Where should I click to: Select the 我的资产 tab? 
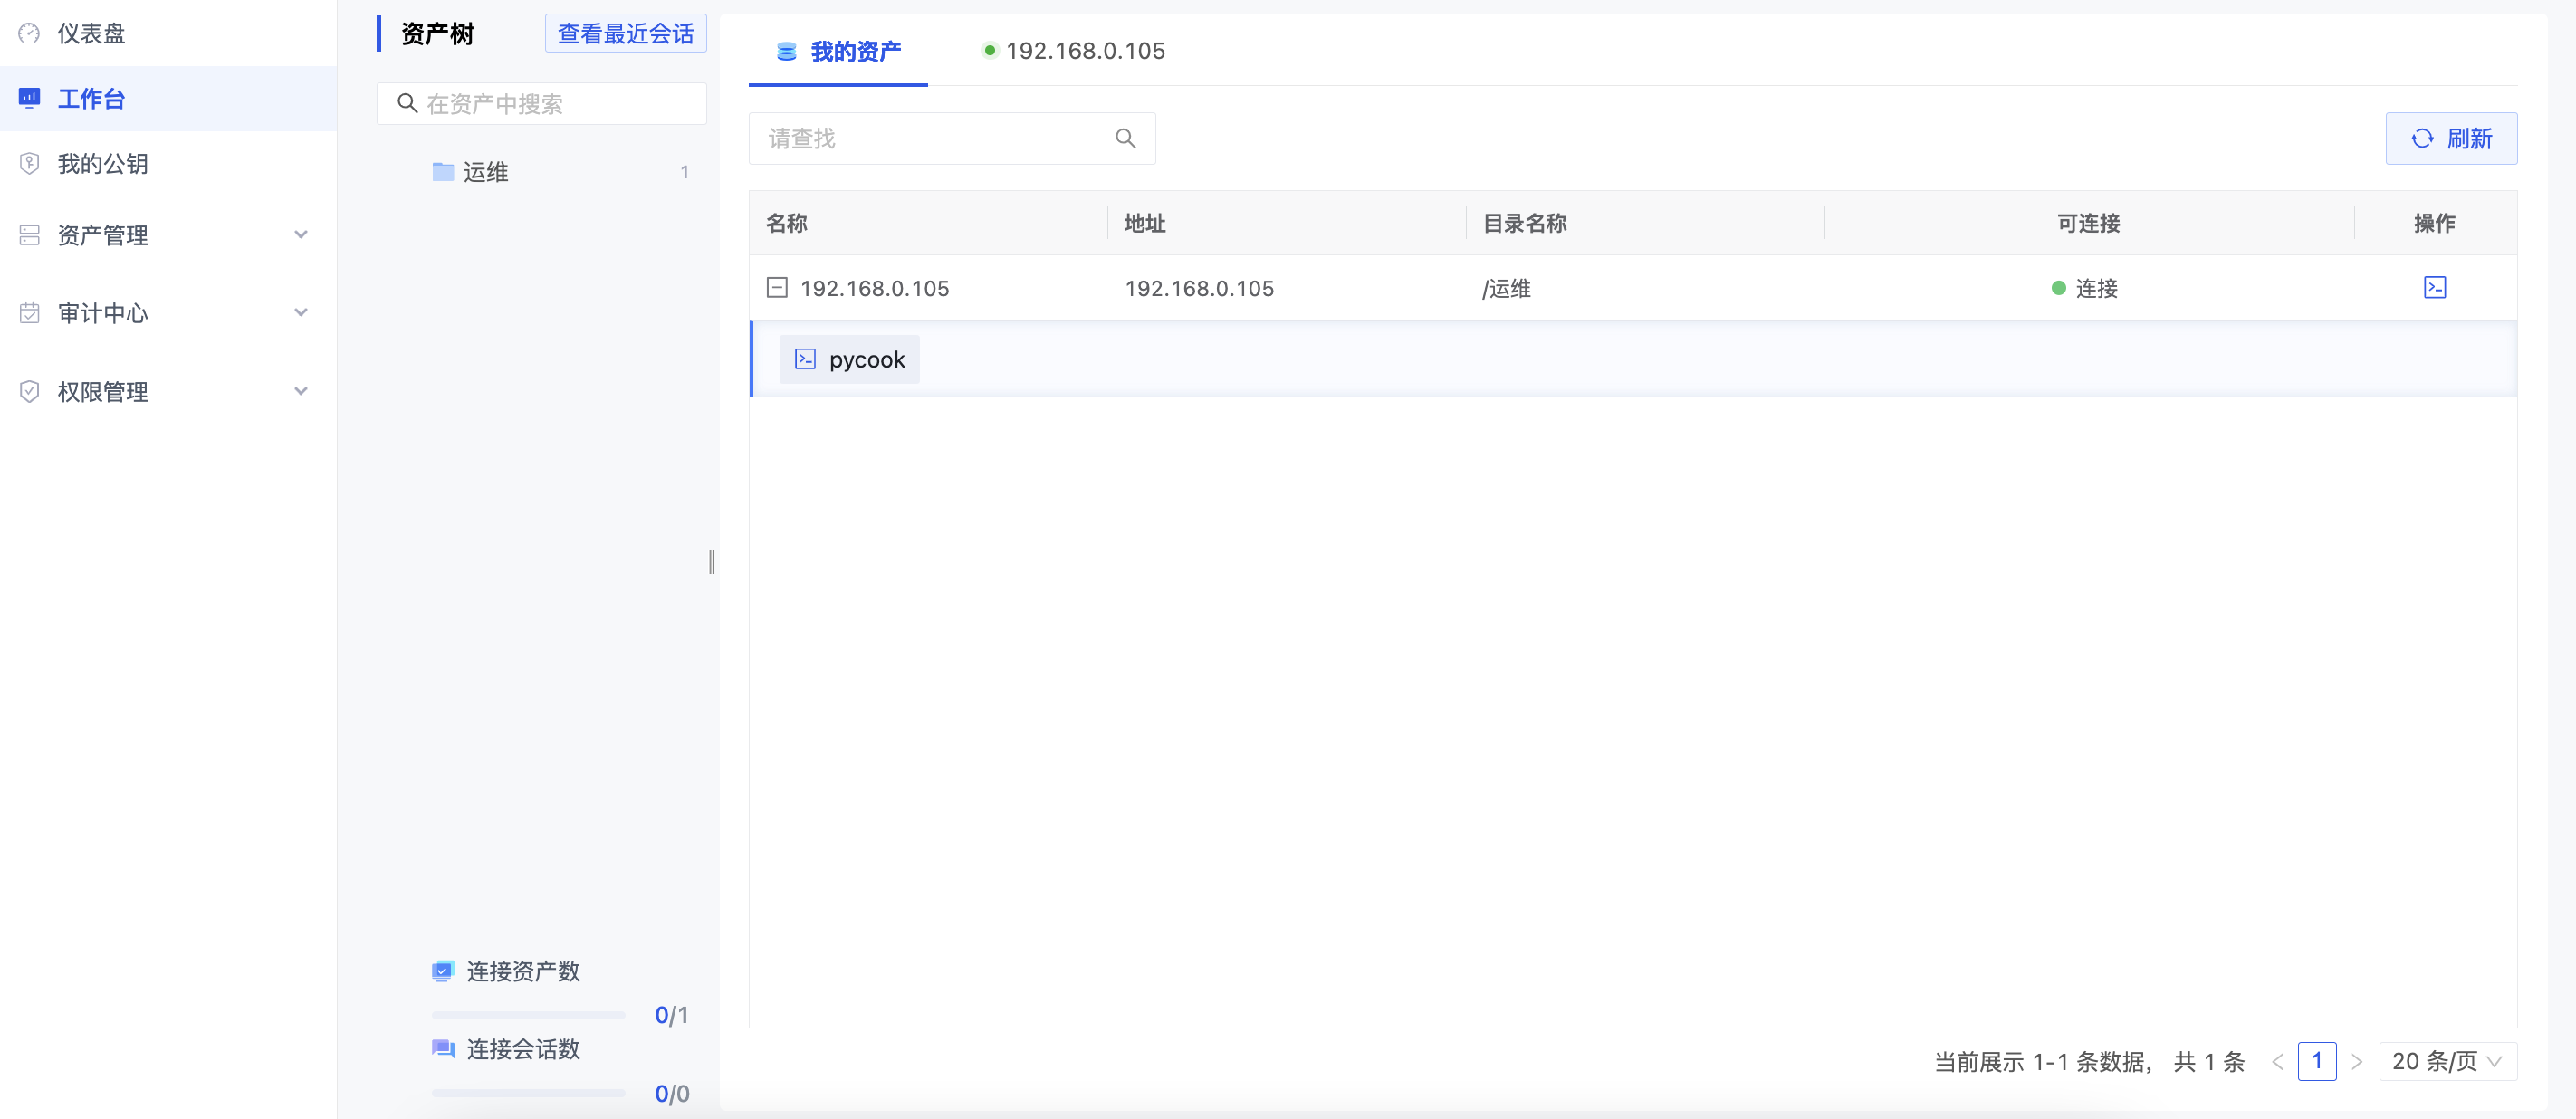tap(839, 51)
